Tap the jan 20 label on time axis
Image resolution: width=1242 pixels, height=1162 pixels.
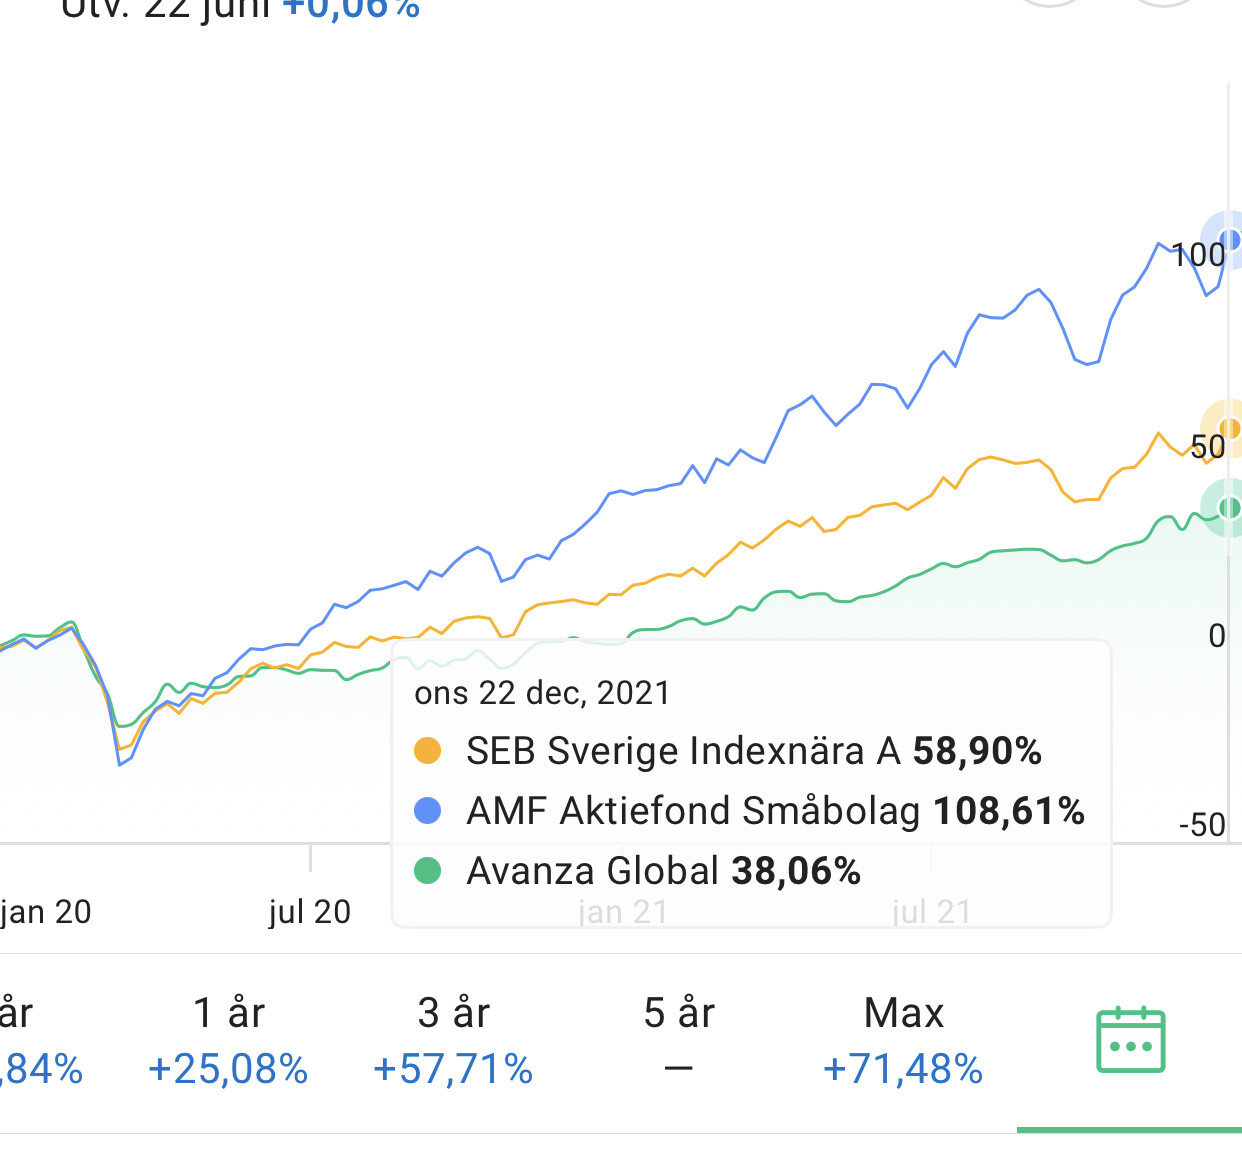click(x=46, y=912)
